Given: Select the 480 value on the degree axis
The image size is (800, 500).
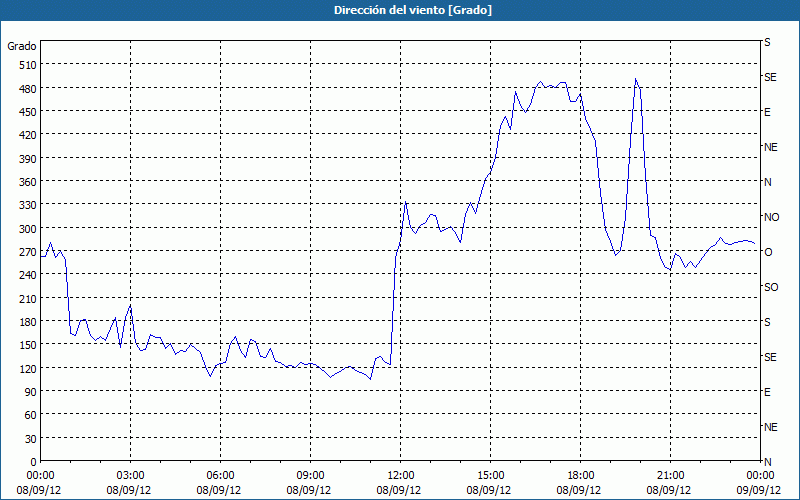Looking at the screenshot, I should [28, 89].
